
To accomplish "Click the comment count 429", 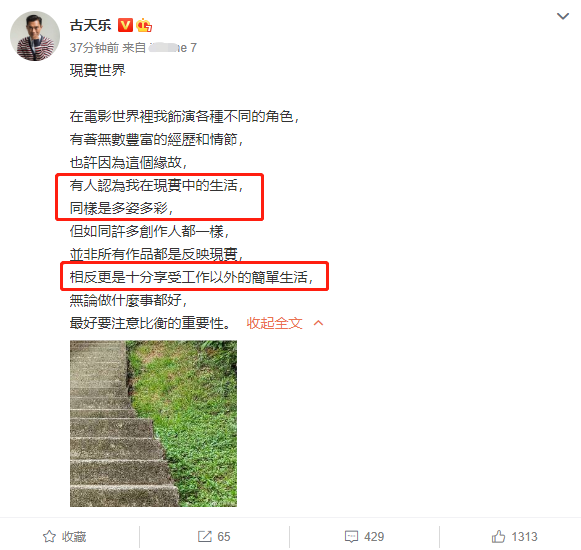I will coord(374,537).
